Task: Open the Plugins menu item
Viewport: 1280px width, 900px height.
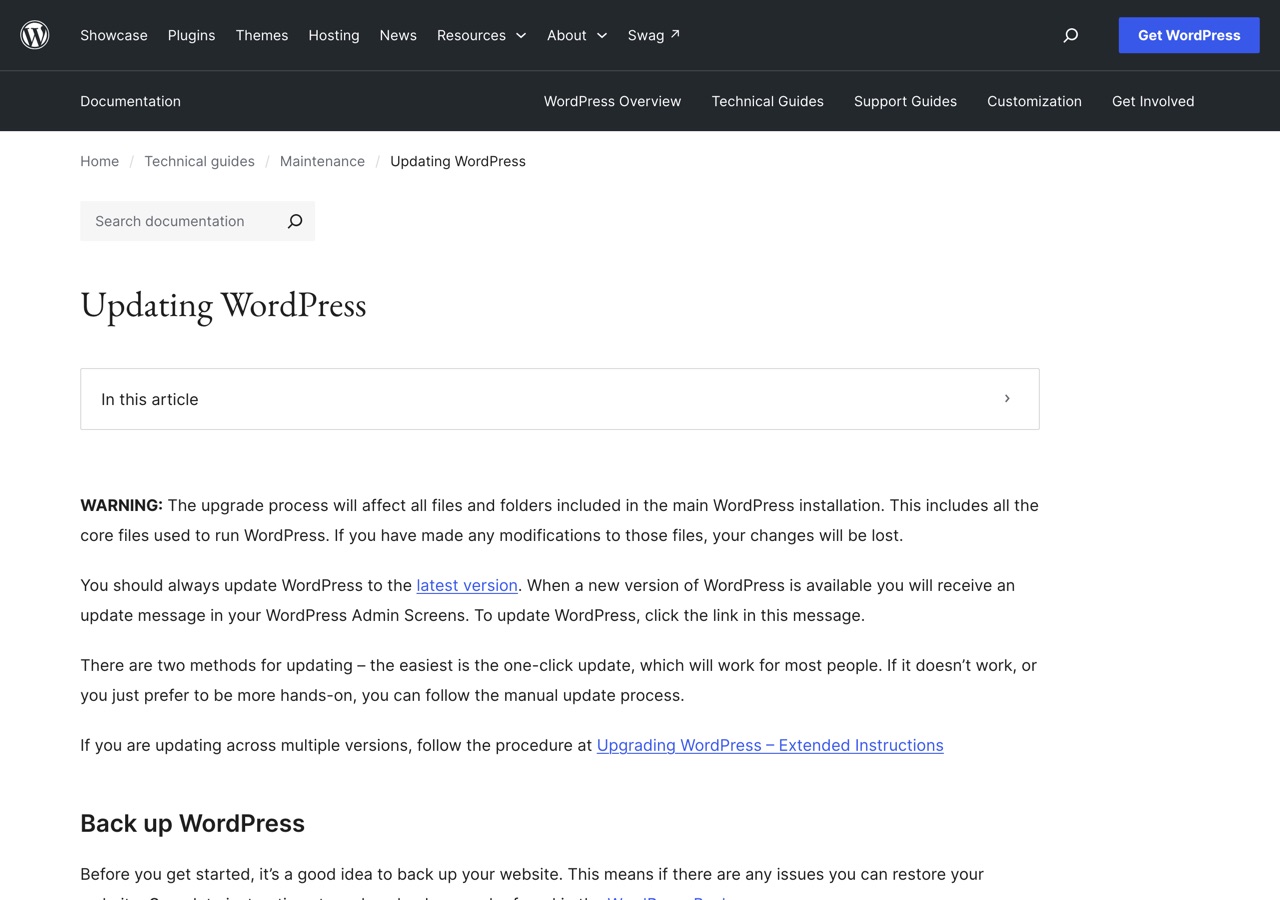Action: click(x=192, y=35)
